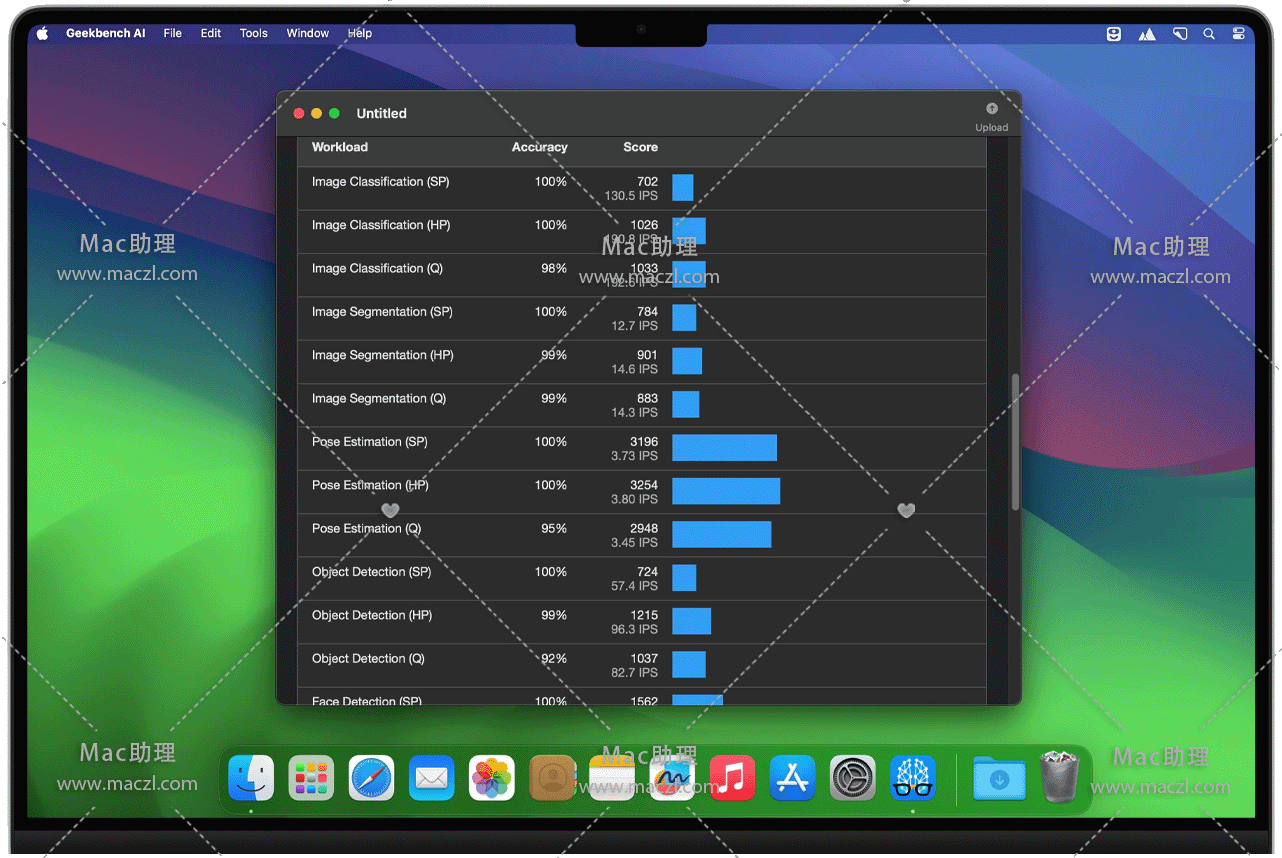Click the Accuracy column header

[539, 147]
